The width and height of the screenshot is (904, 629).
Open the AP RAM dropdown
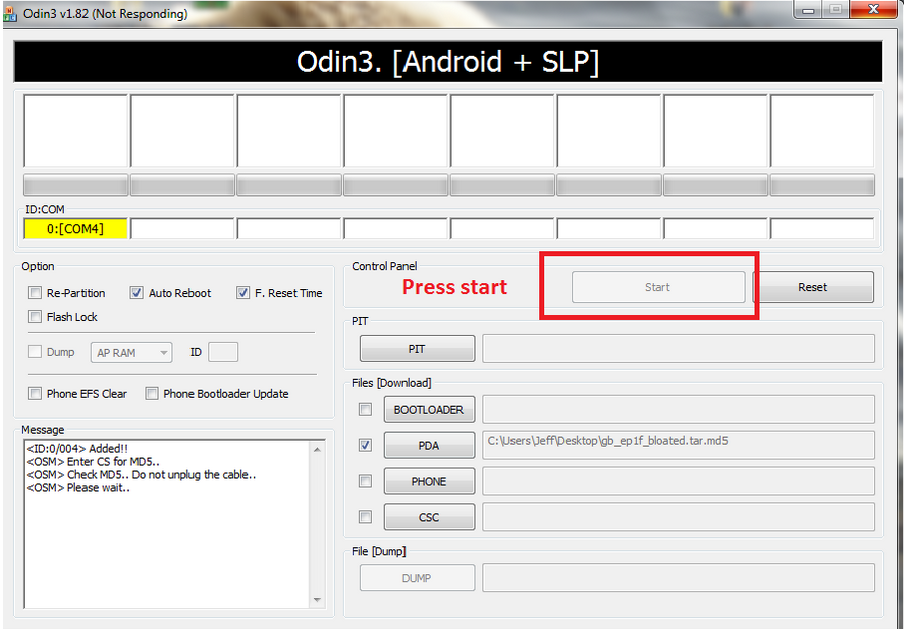pos(131,352)
